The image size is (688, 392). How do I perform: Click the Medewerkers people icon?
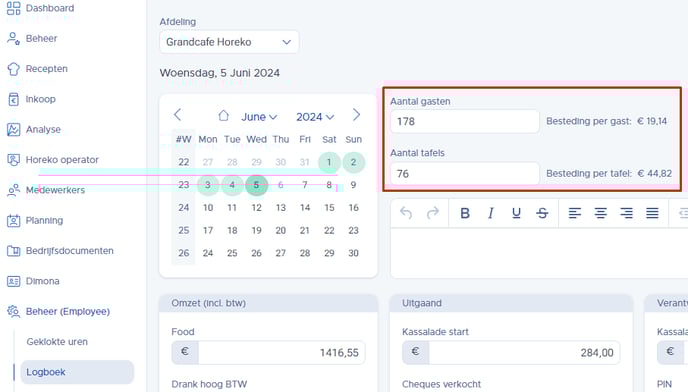(14, 190)
